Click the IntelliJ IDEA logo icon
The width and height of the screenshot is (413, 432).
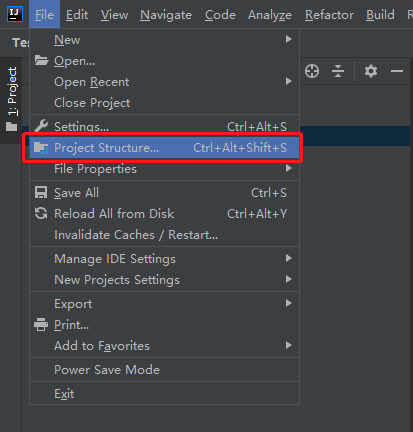tap(15, 14)
